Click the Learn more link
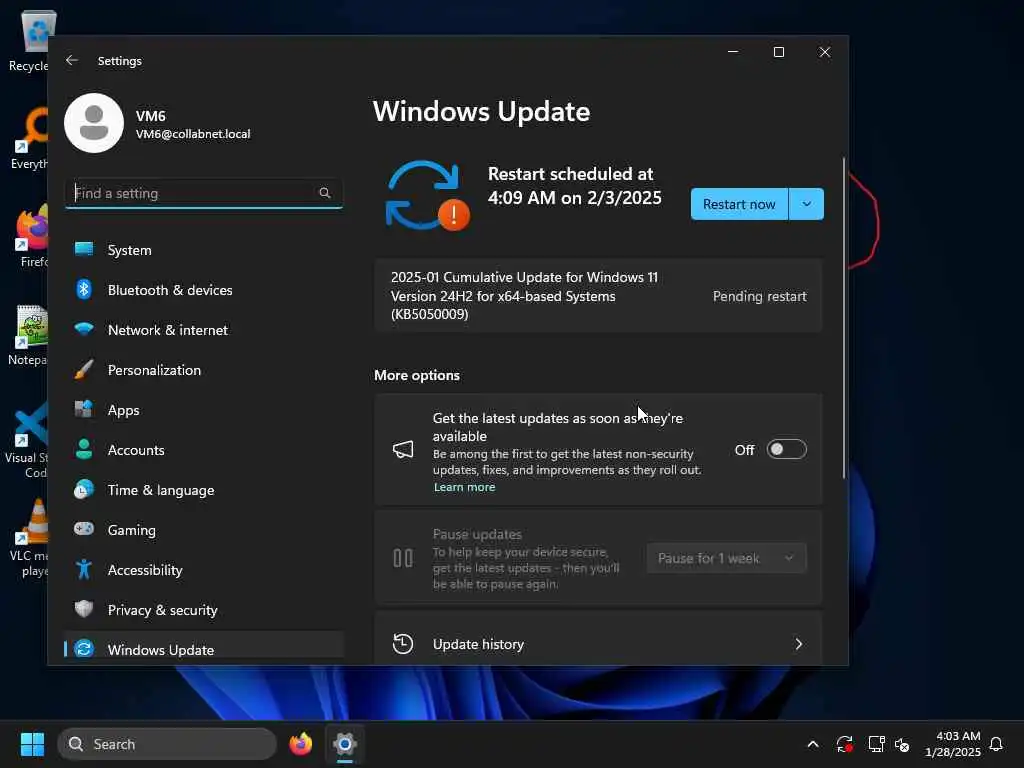This screenshot has height=768, width=1024. click(464, 487)
